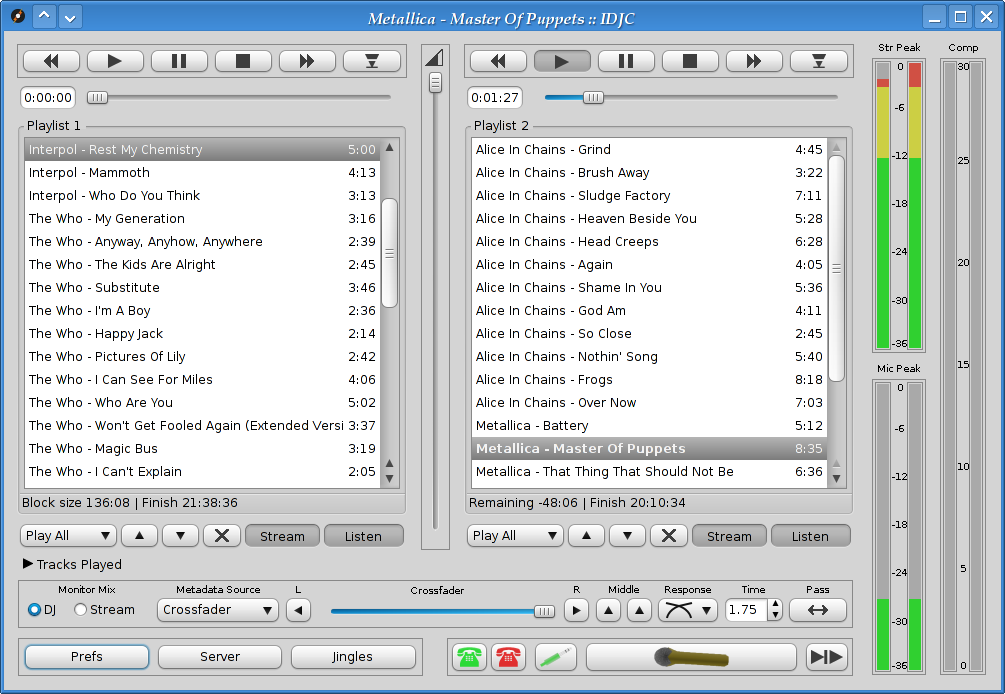Click the right player seek slider handle
The width and height of the screenshot is (1005, 694).
click(x=593, y=97)
